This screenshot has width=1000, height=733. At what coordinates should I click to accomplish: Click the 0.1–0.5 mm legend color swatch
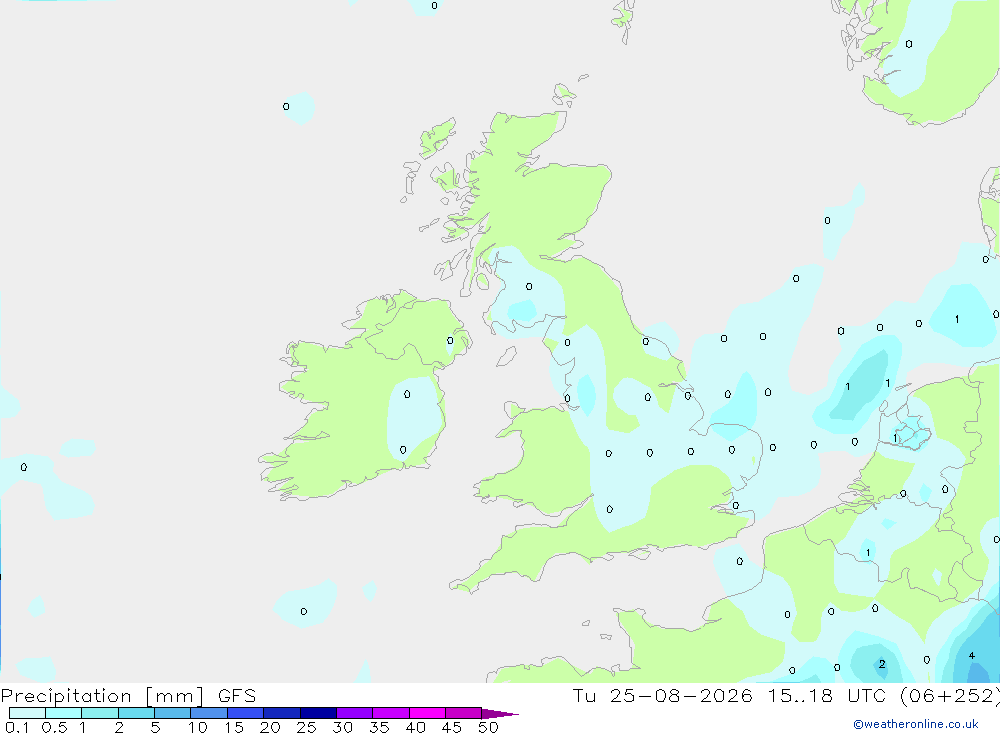click(27, 713)
